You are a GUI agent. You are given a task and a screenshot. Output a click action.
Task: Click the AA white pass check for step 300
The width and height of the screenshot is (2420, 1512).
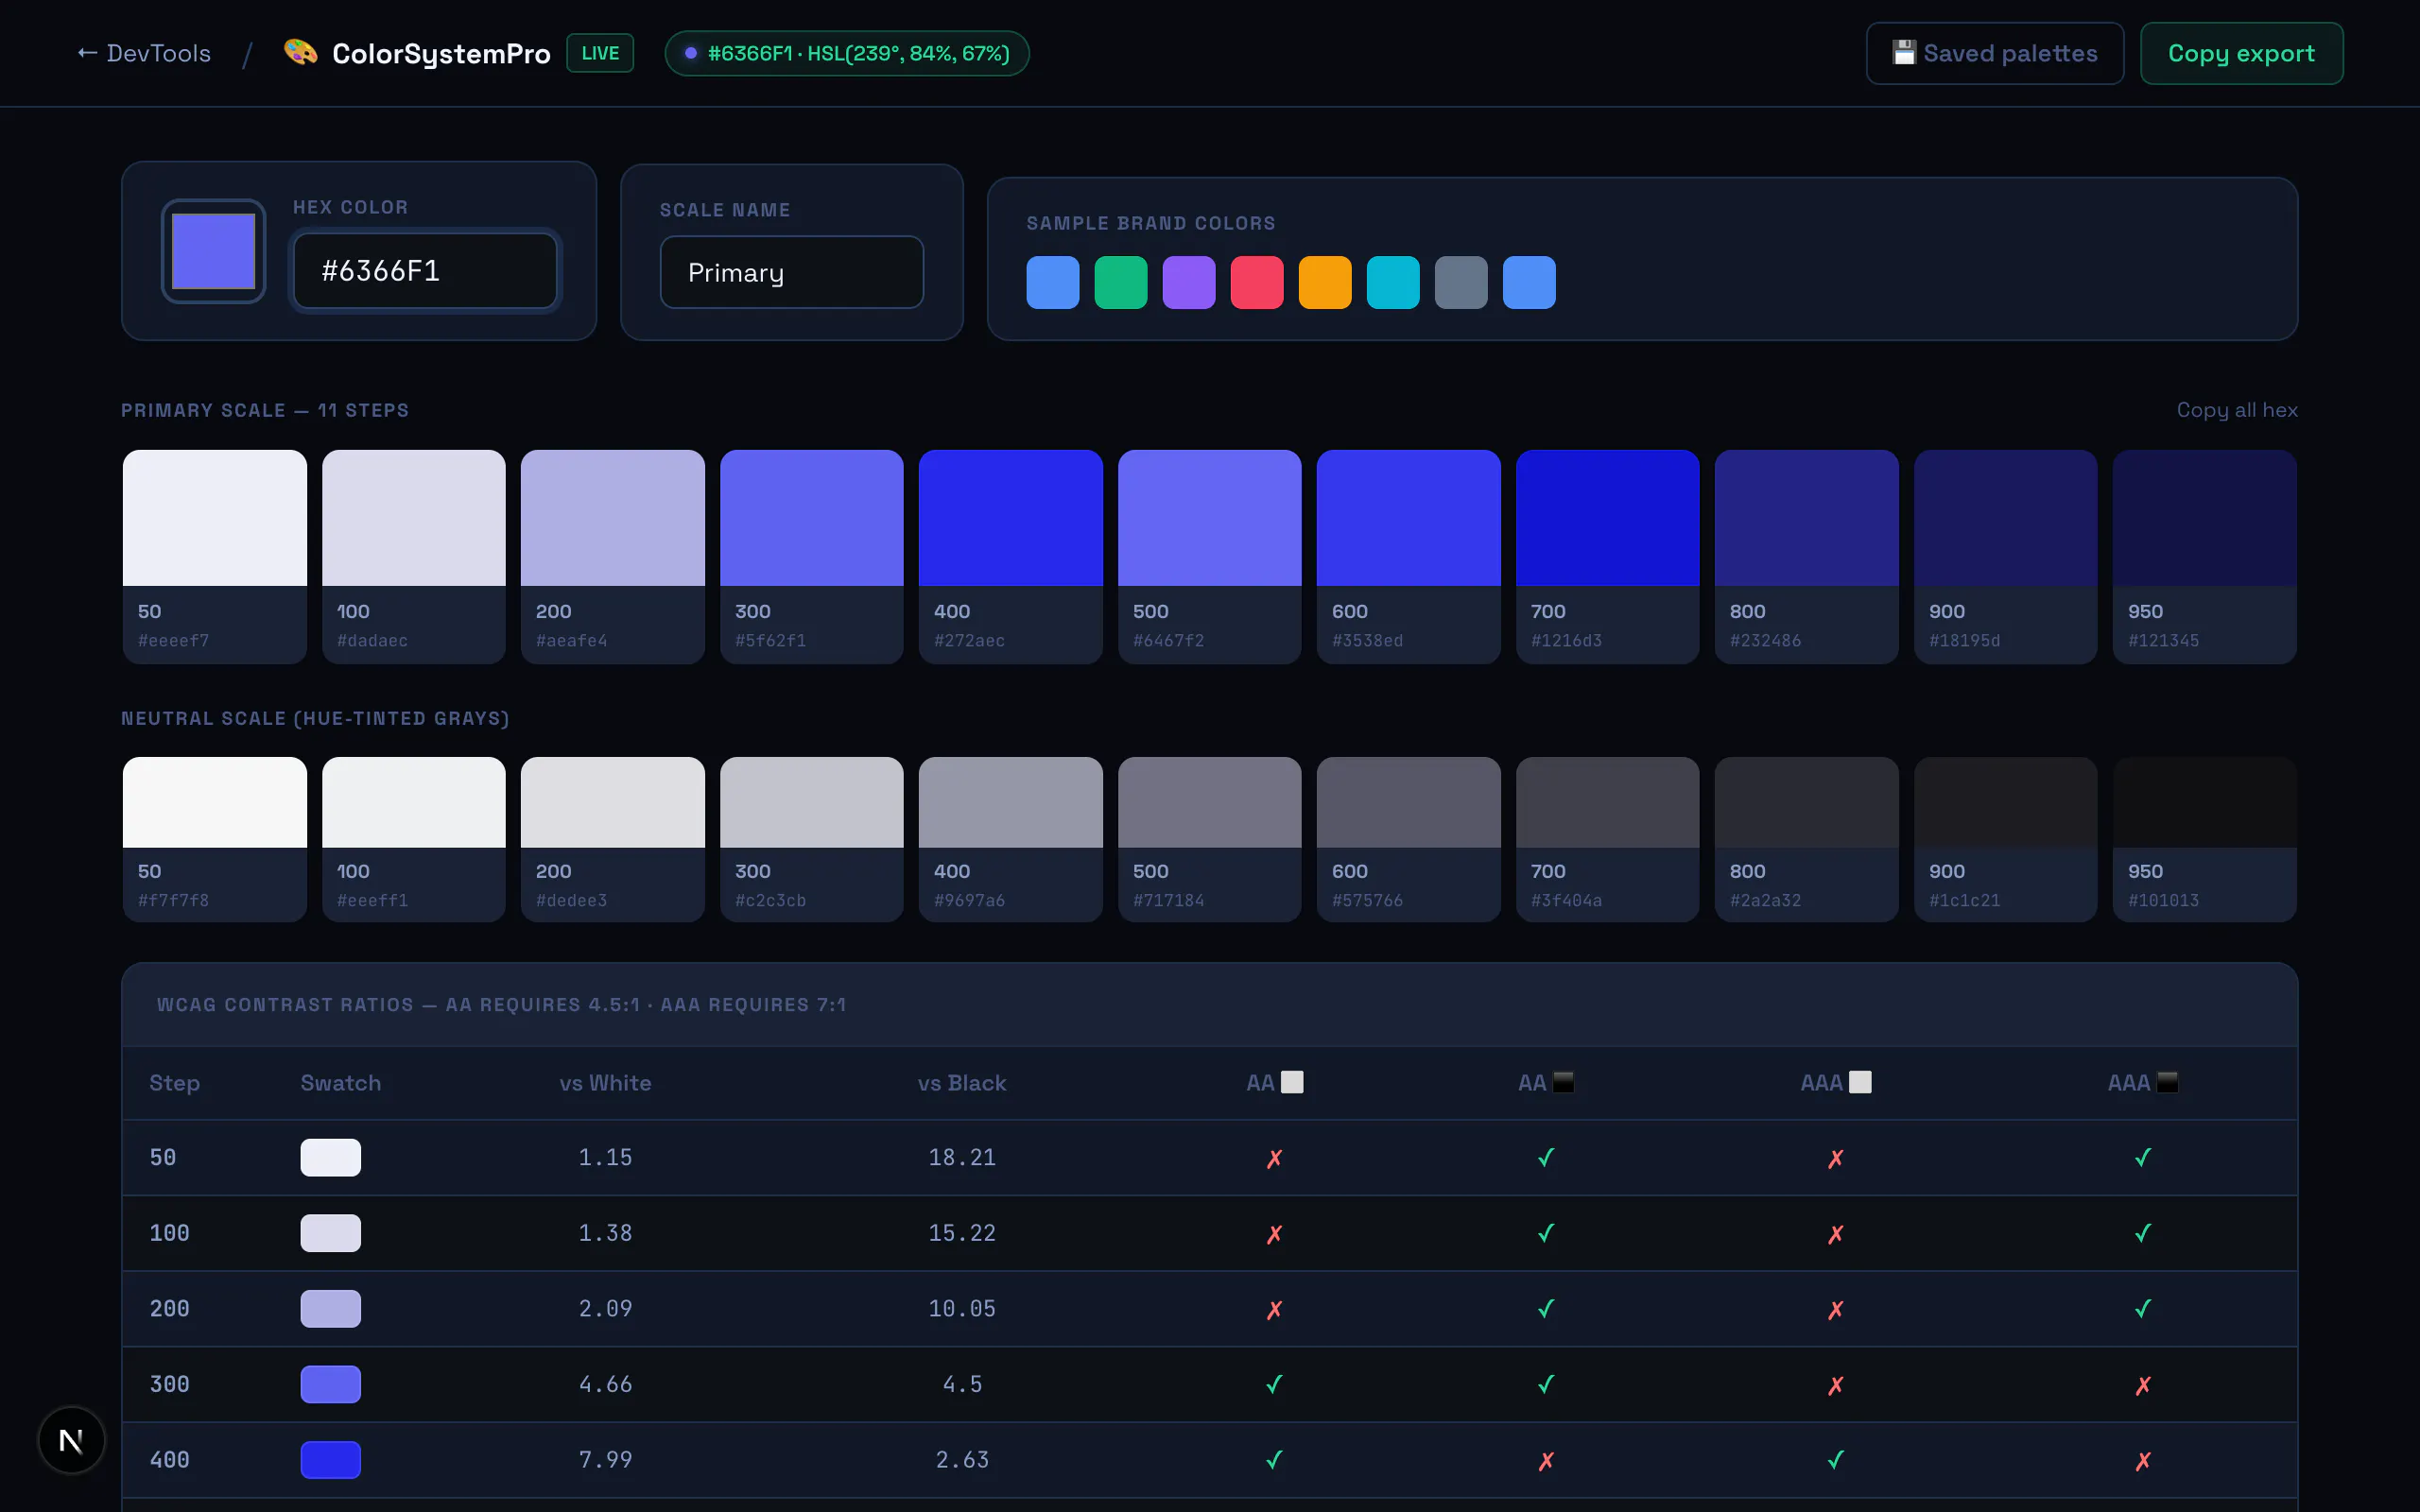coord(1274,1384)
